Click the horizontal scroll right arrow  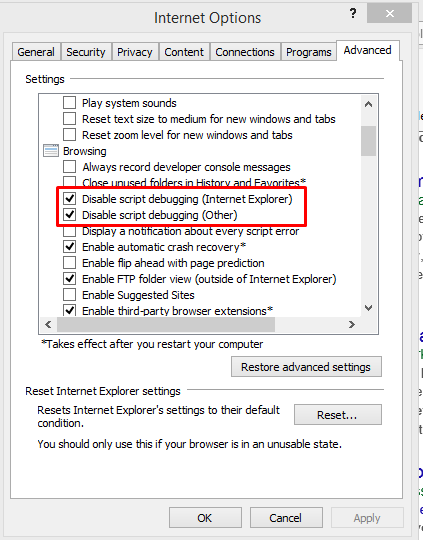(352, 324)
